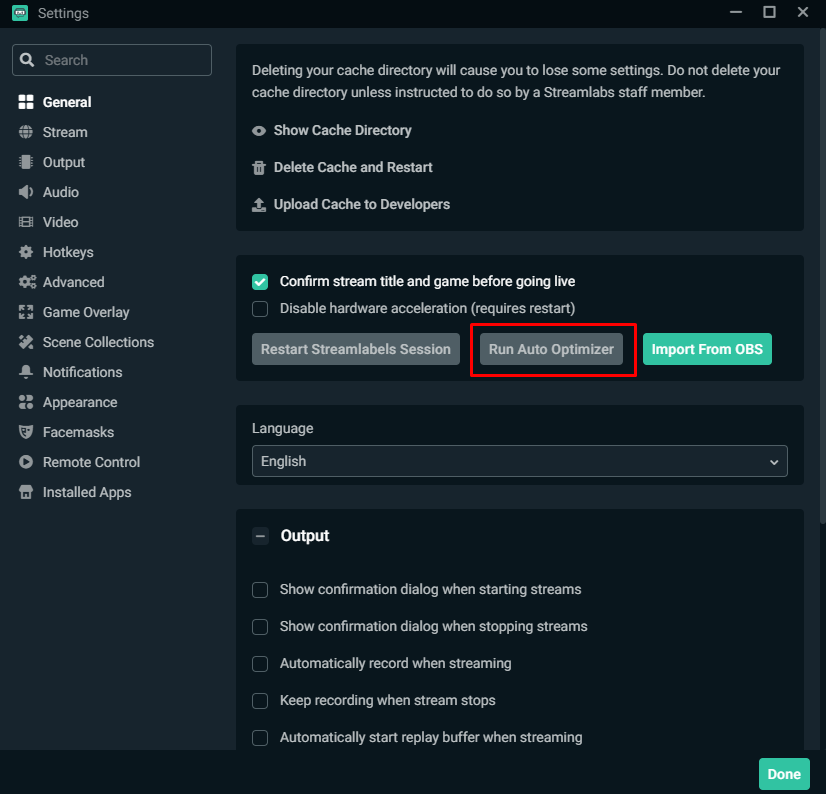Click the Language label text
826x794 pixels.
282,428
